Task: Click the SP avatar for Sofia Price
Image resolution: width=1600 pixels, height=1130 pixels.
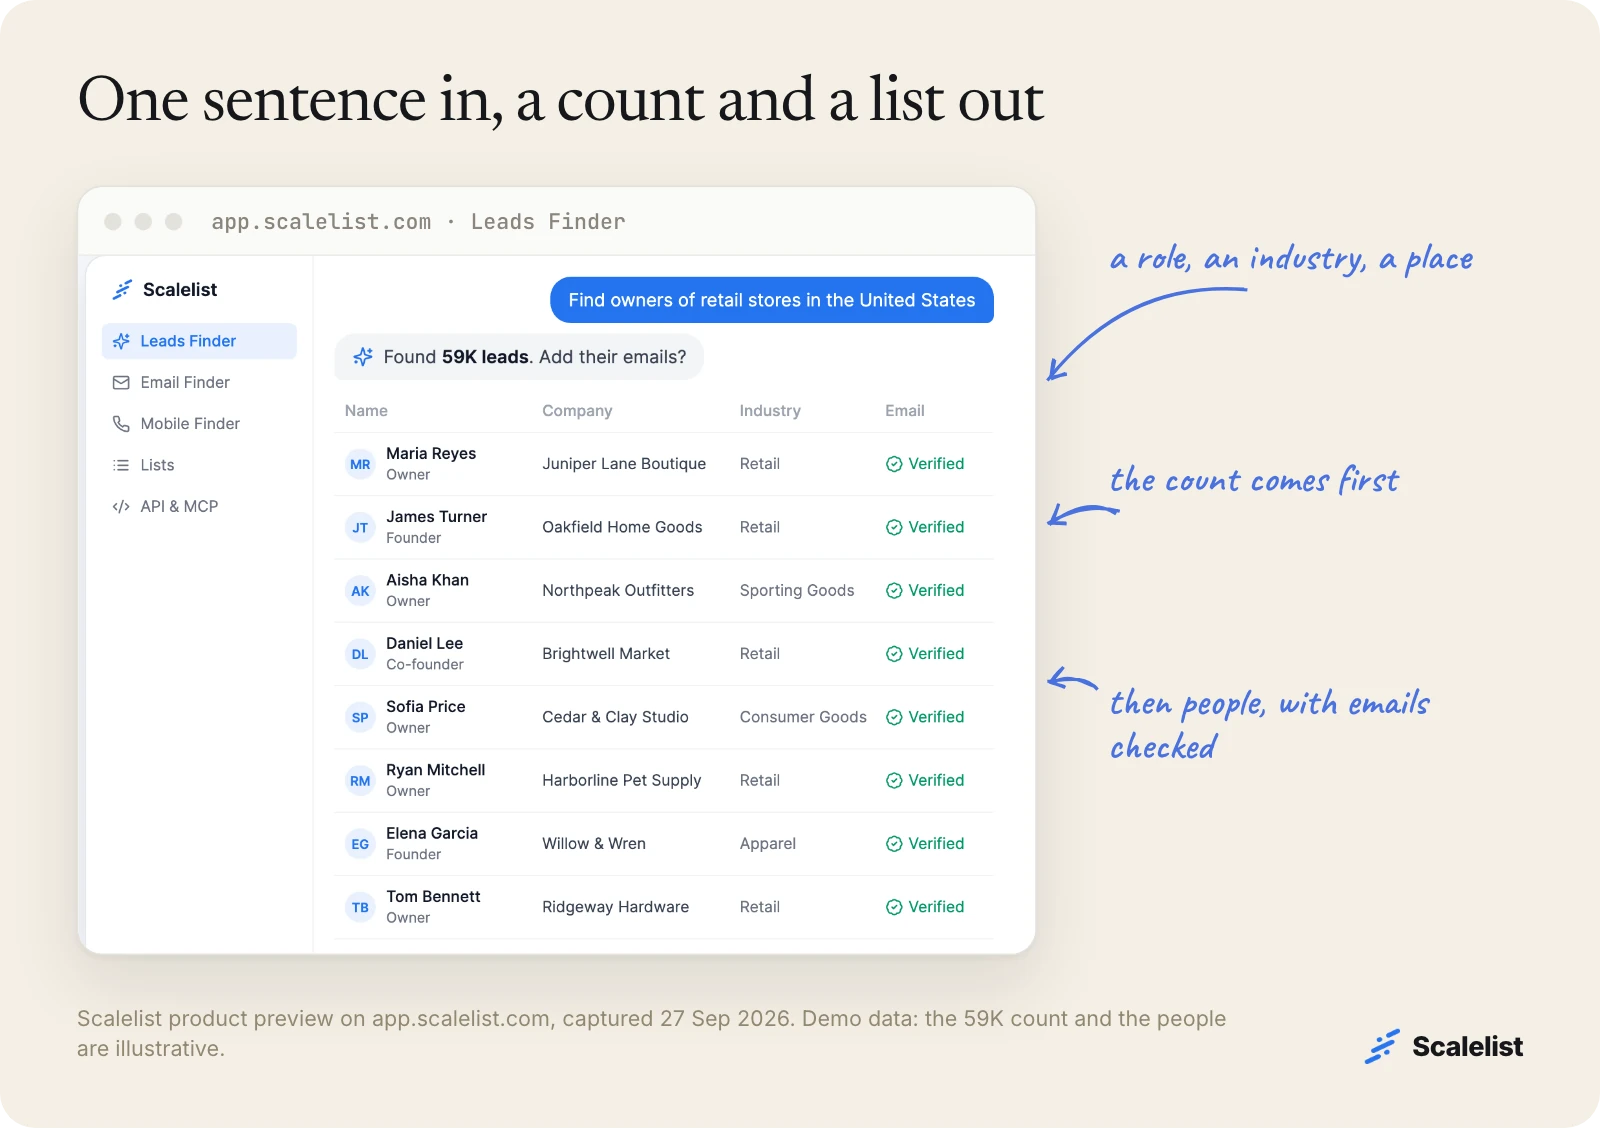Action: (360, 717)
